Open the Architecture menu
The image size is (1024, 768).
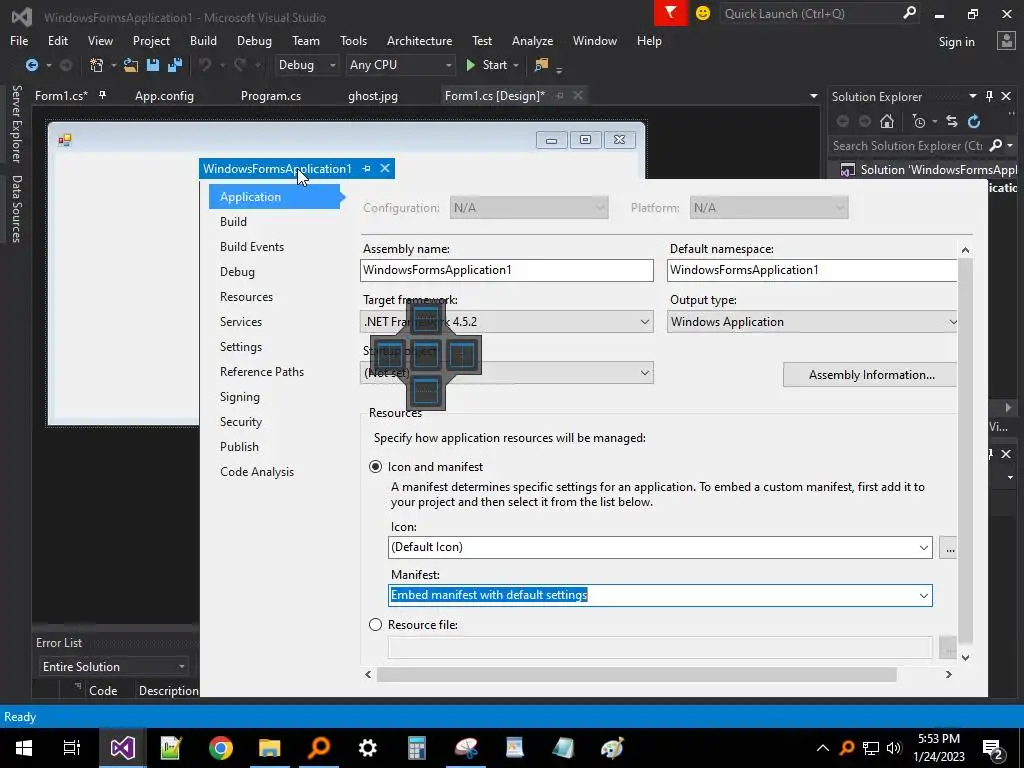(419, 40)
